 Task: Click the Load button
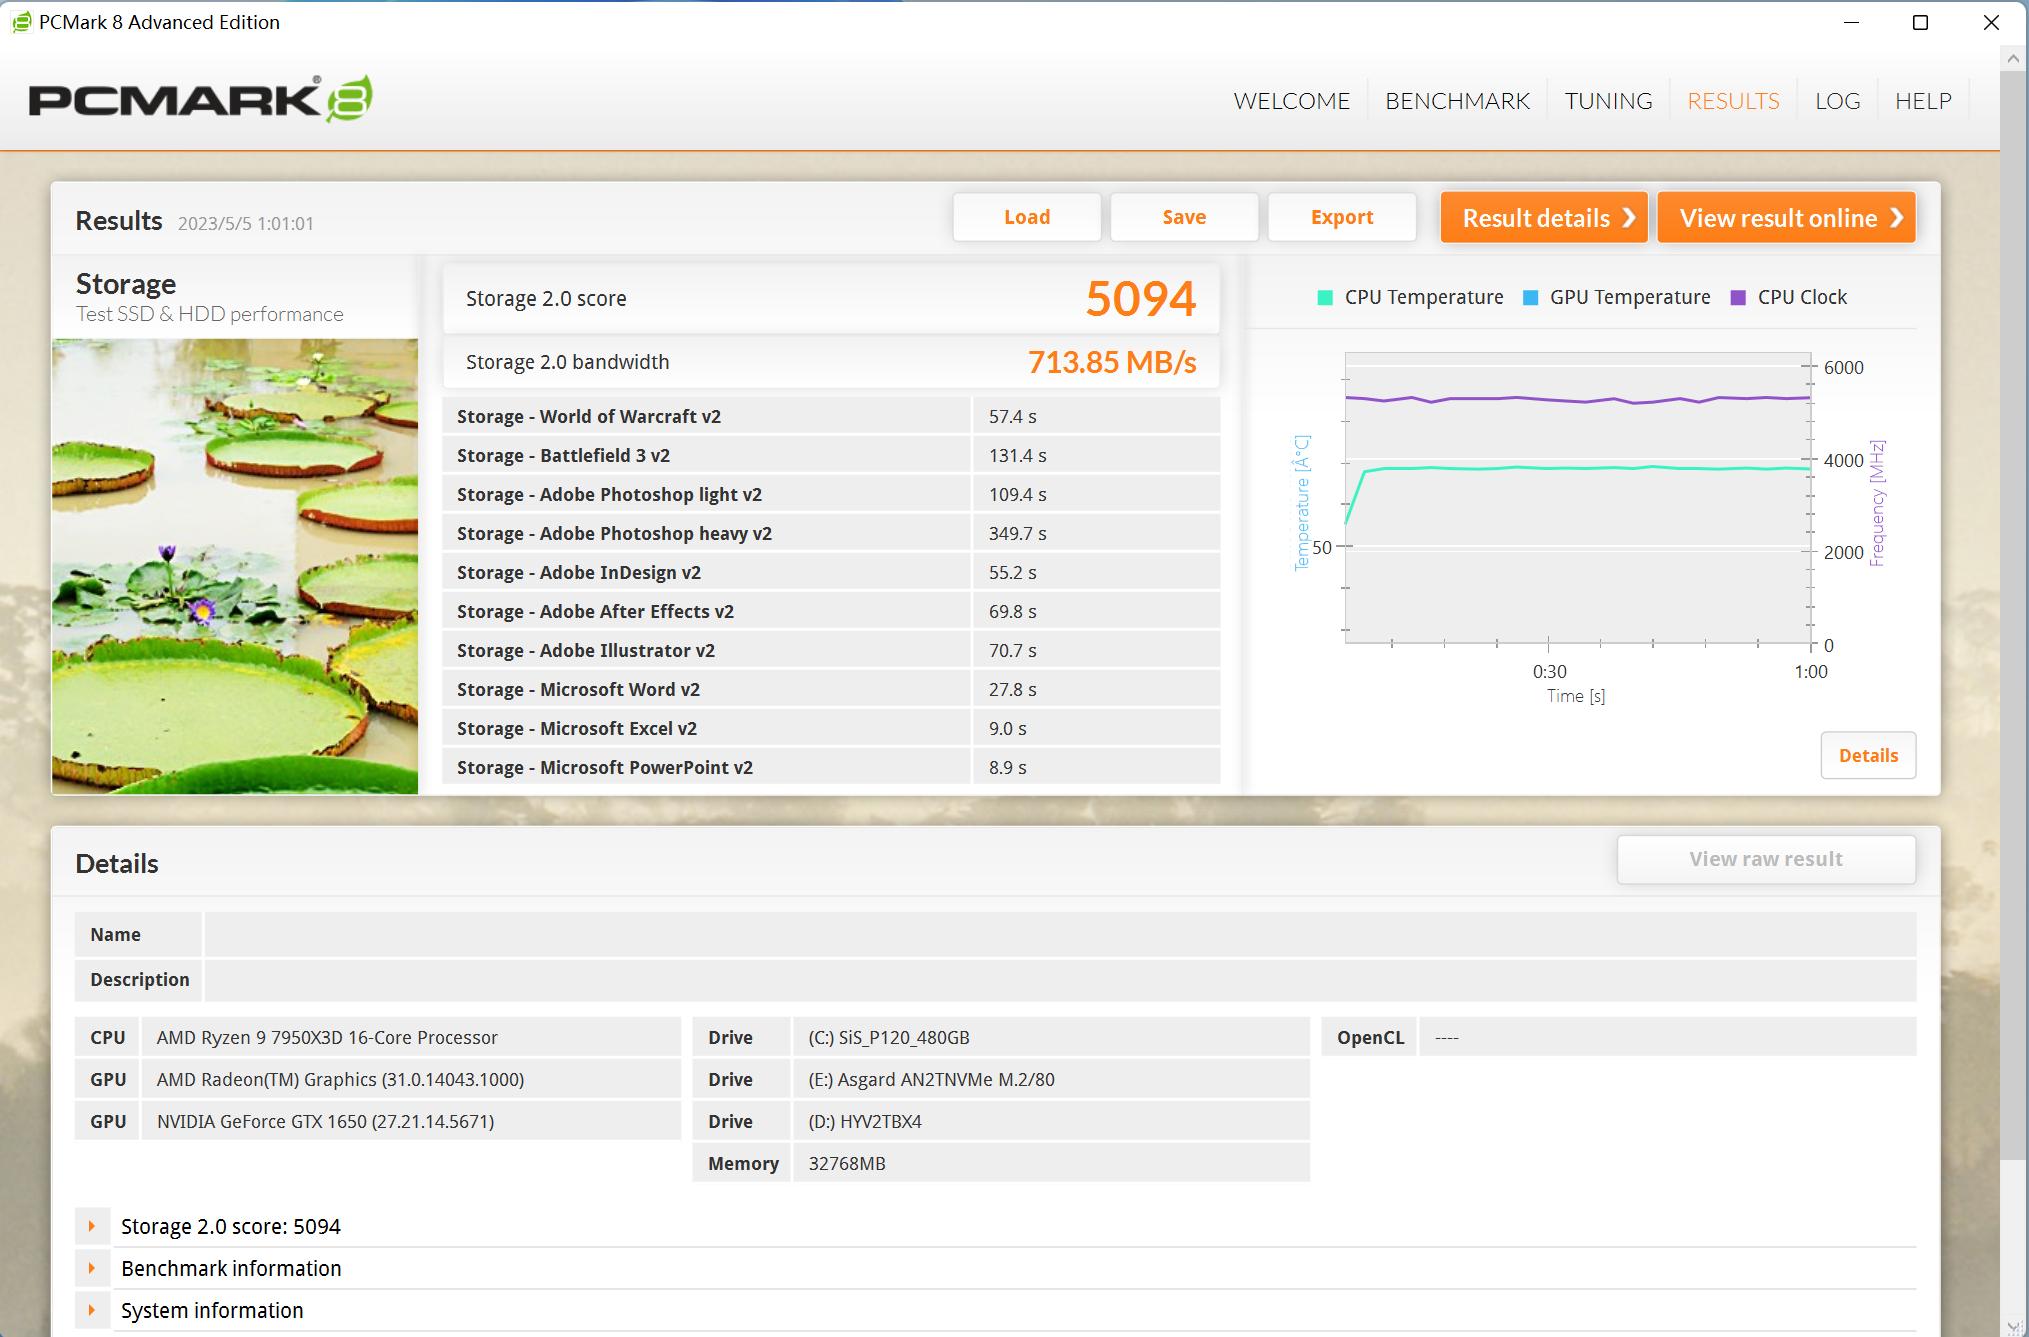pyautogui.click(x=1026, y=217)
